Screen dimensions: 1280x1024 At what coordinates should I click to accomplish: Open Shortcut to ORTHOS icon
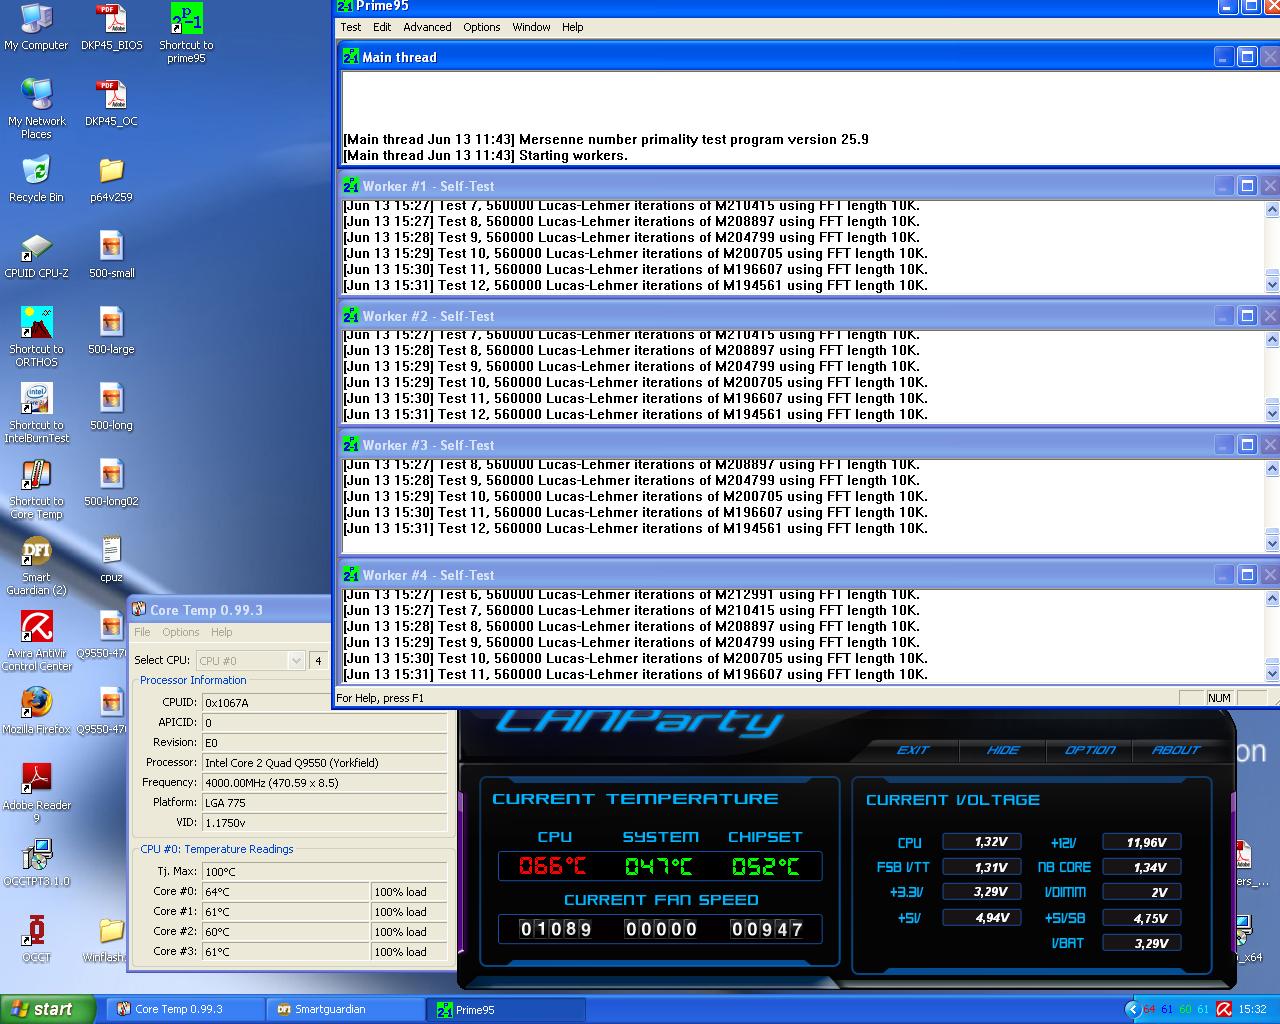(36, 338)
